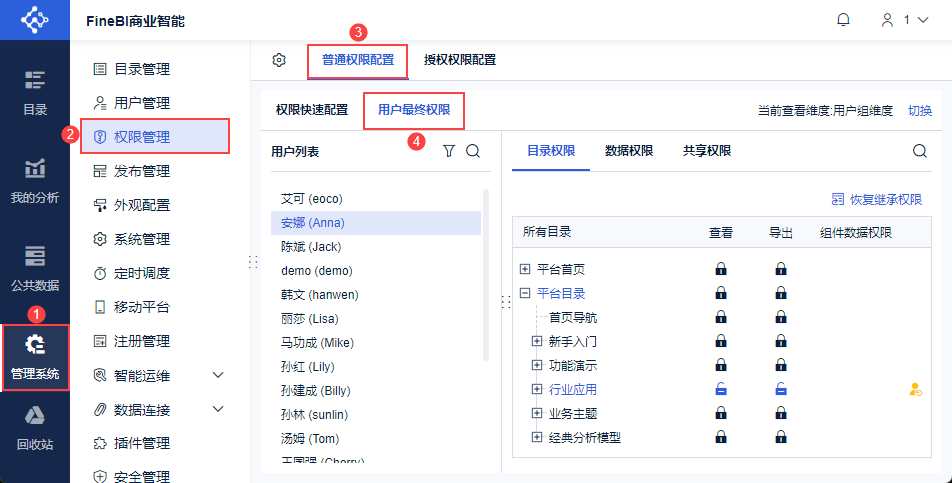Image resolution: width=952 pixels, height=483 pixels.
Task: Select user 艾可 (eoco)
Action: 376,198
